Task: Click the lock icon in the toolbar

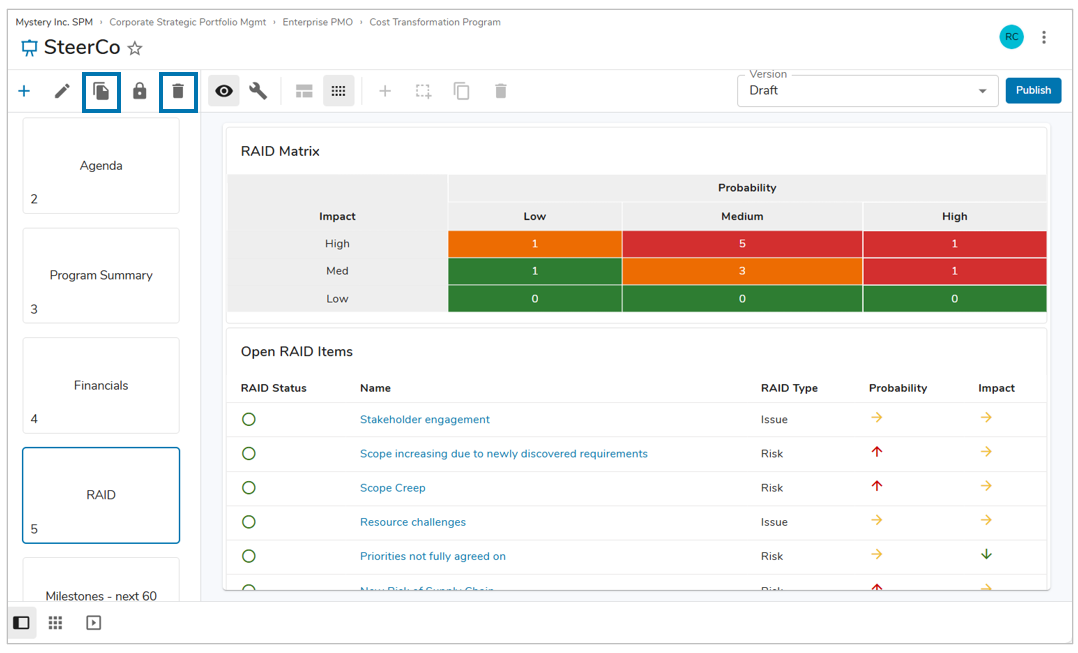Action: [140, 91]
